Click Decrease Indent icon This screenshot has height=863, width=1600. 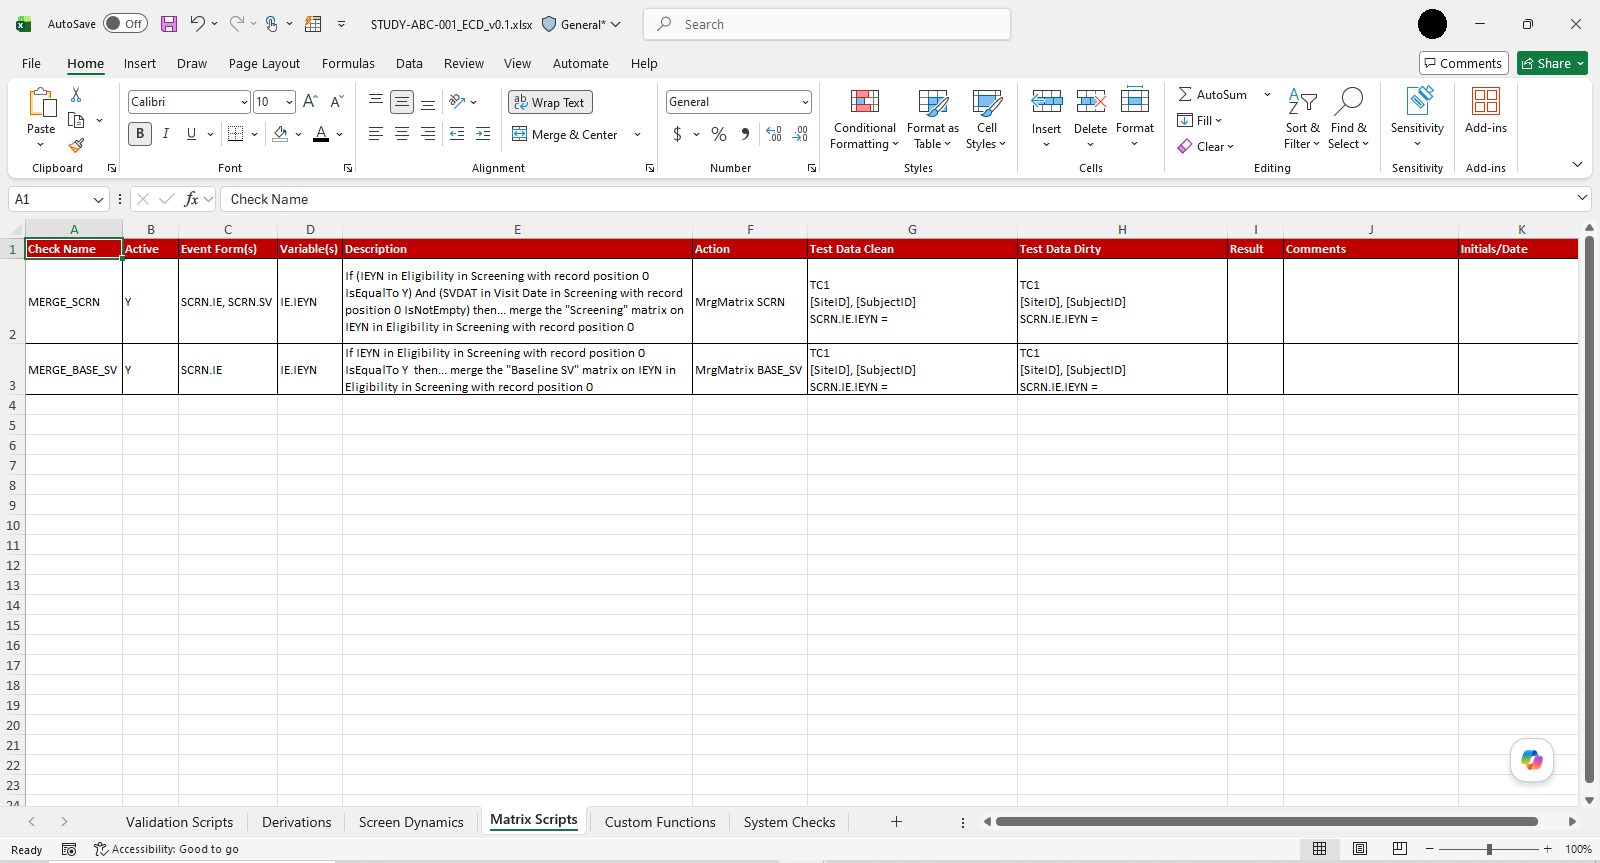(x=457, y=134)
